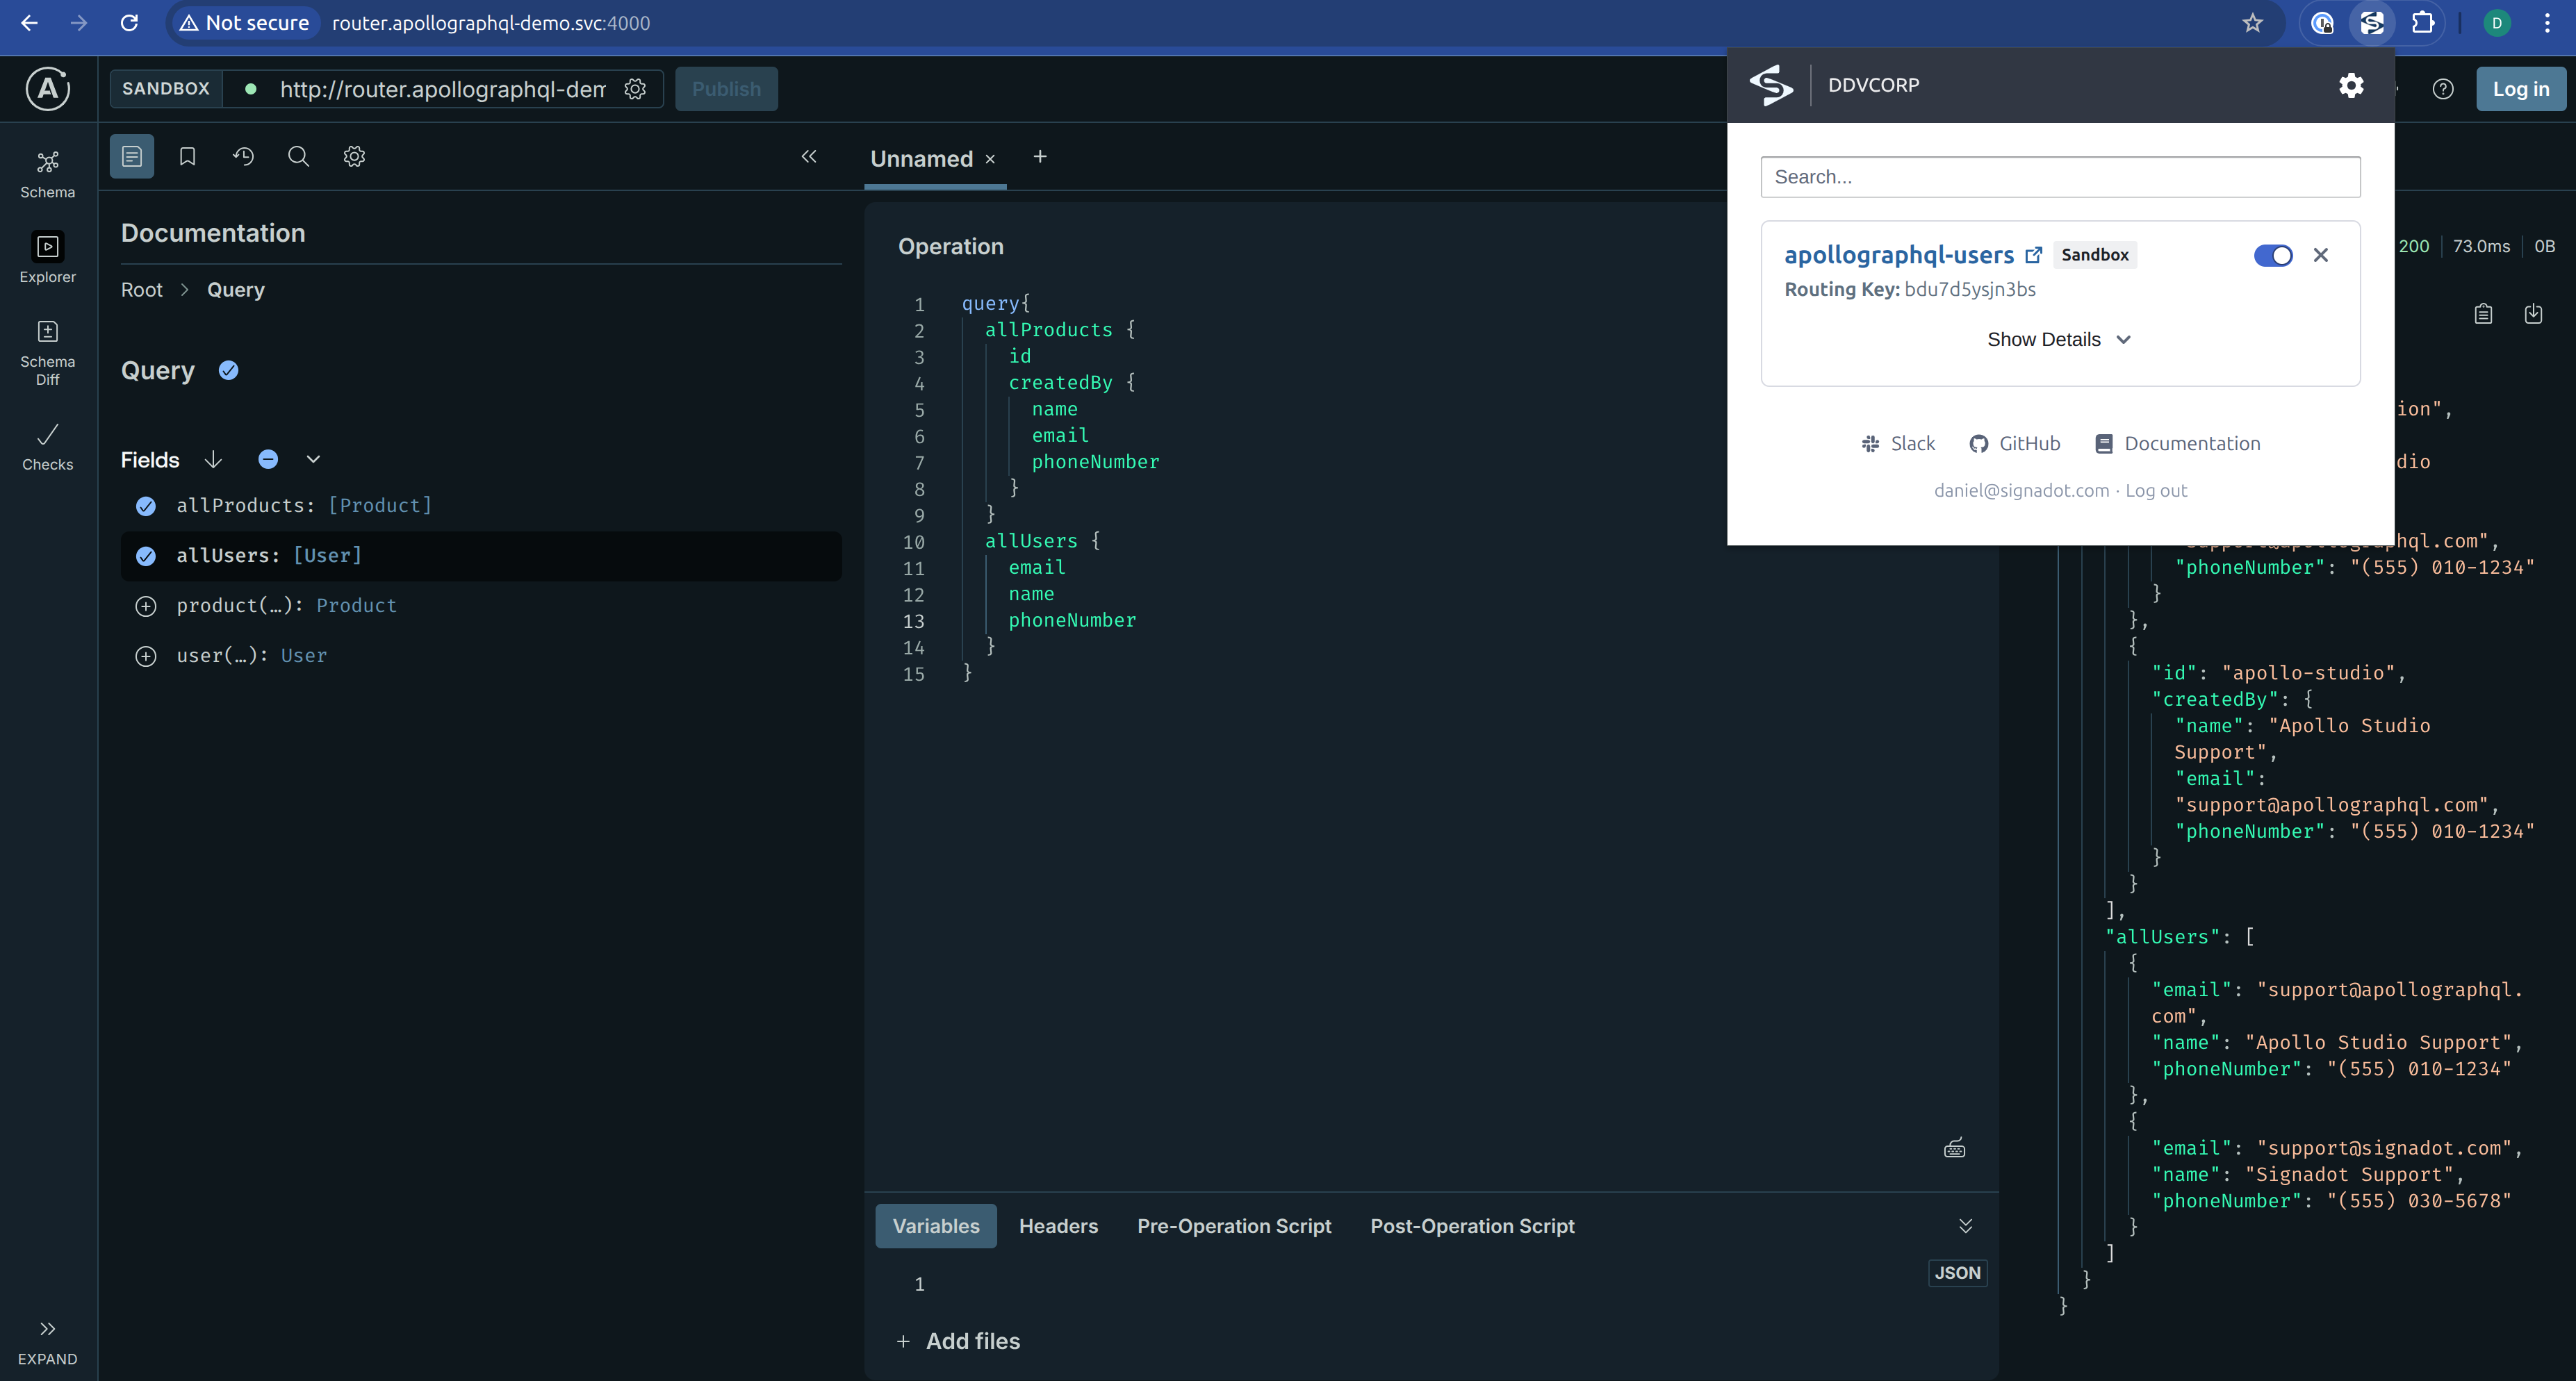This screenshot has width=2576, height=1381.
Task: Open the help question mark icon
Action: [2443, 89]
